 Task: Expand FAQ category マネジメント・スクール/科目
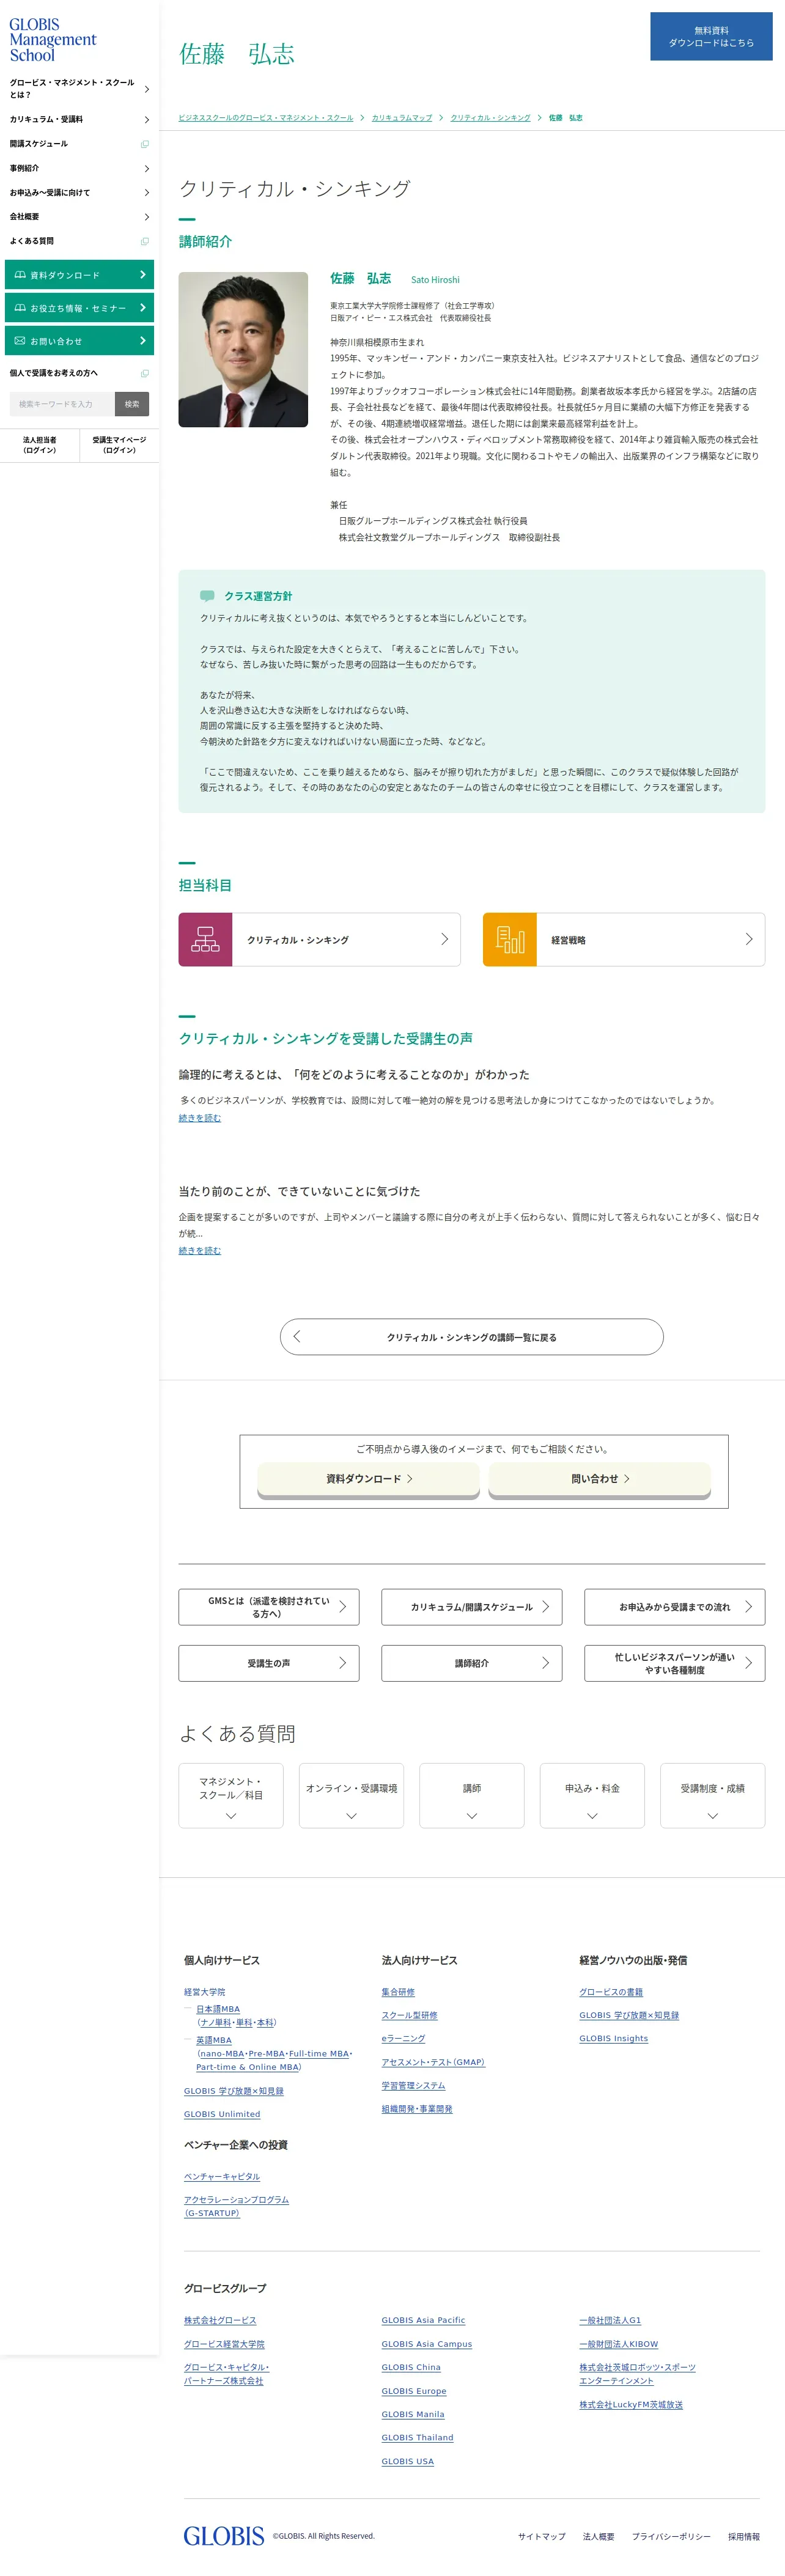click(231, 1795)
